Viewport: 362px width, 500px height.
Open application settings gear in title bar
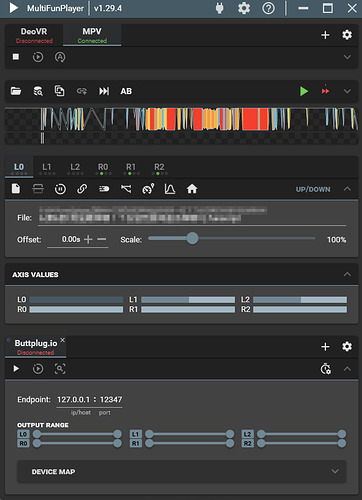[244, 8]
